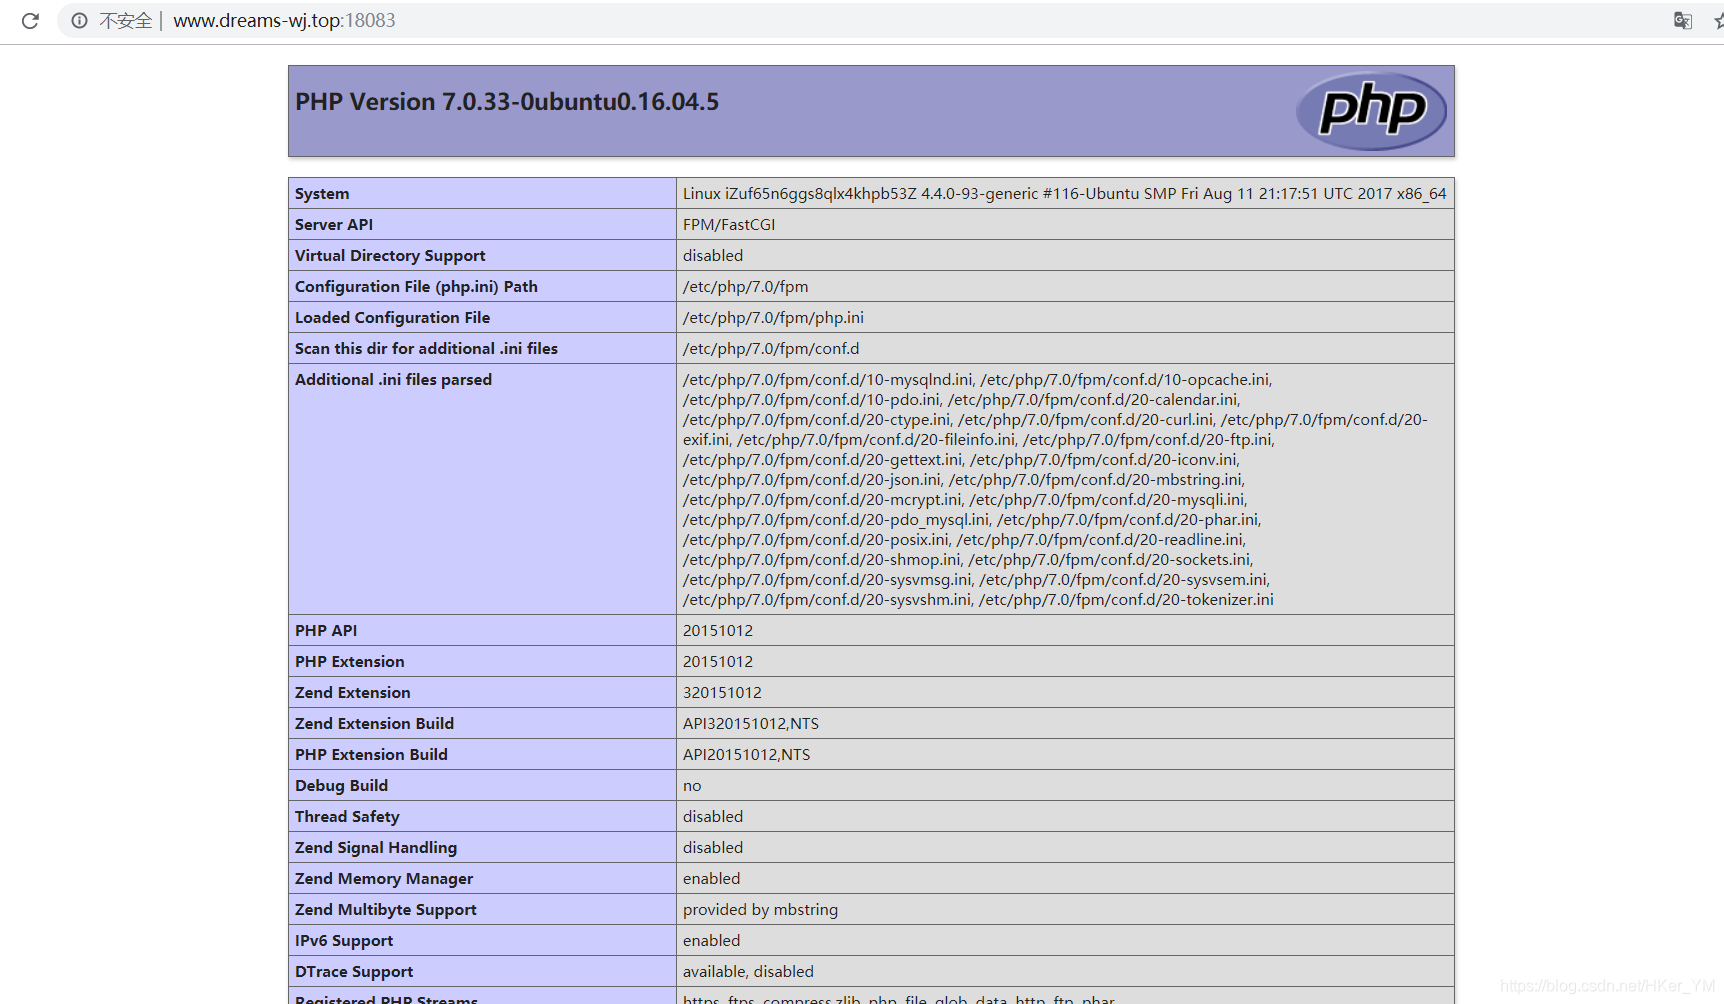This screenshot has height=1004, width=1724.
Task: Click the '/etc/php/7.0/fpm/php.ini' value
Action: tap(774, 318)
